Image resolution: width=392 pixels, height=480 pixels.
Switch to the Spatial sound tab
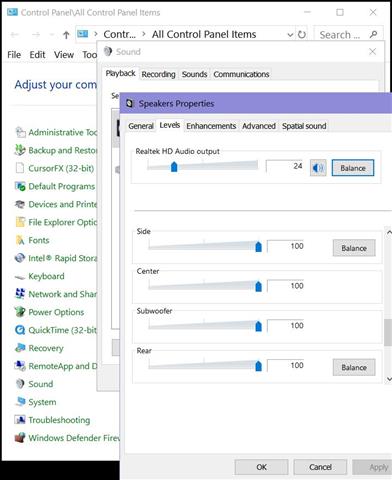pos(304,126)
